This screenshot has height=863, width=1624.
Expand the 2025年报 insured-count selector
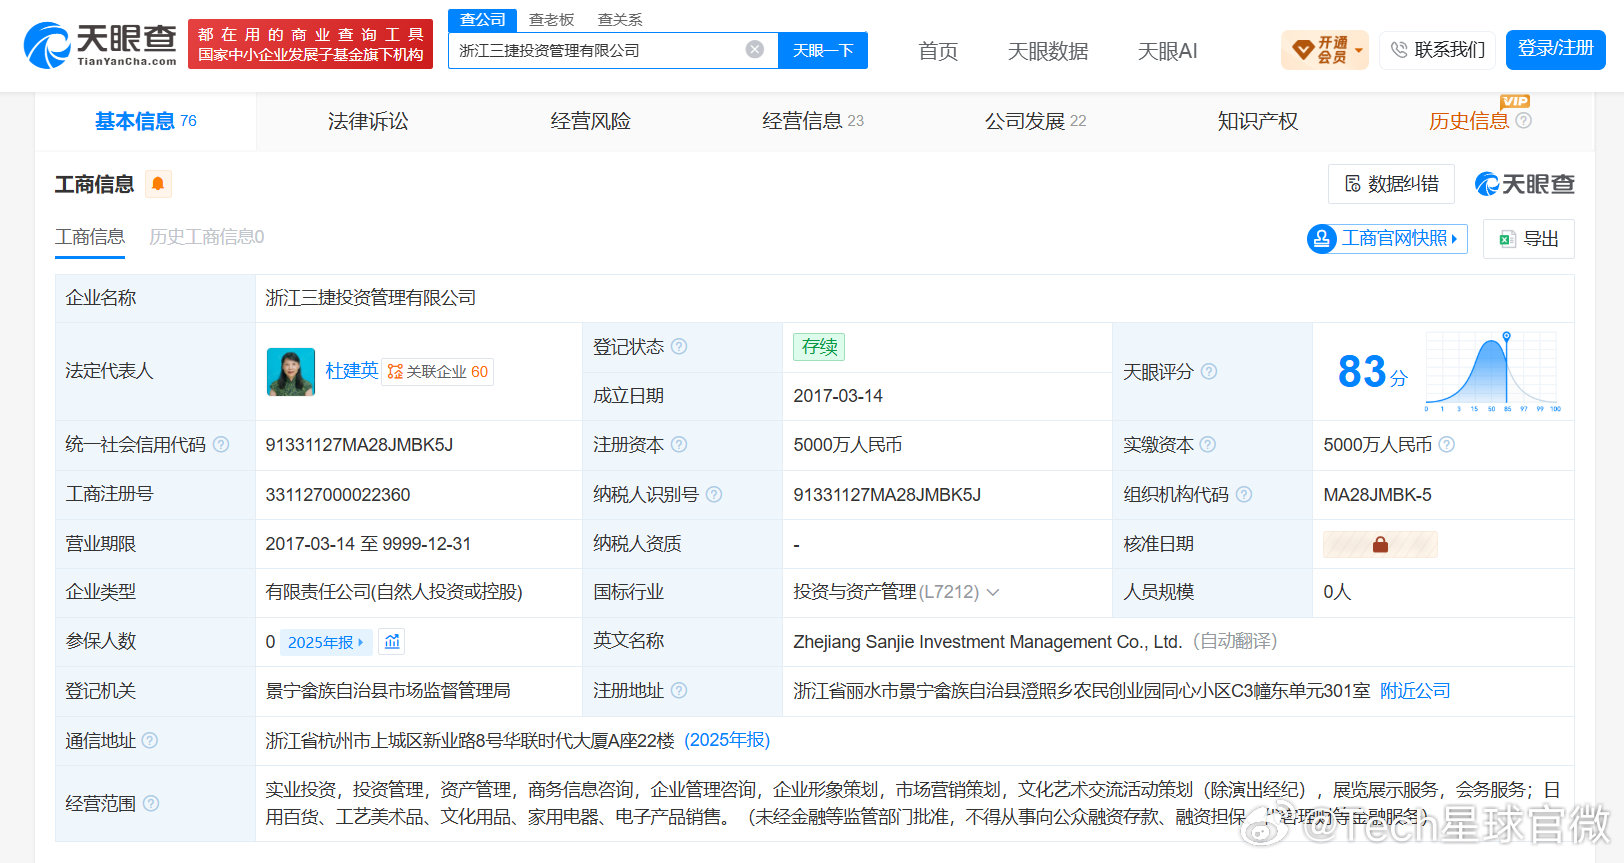326,642
